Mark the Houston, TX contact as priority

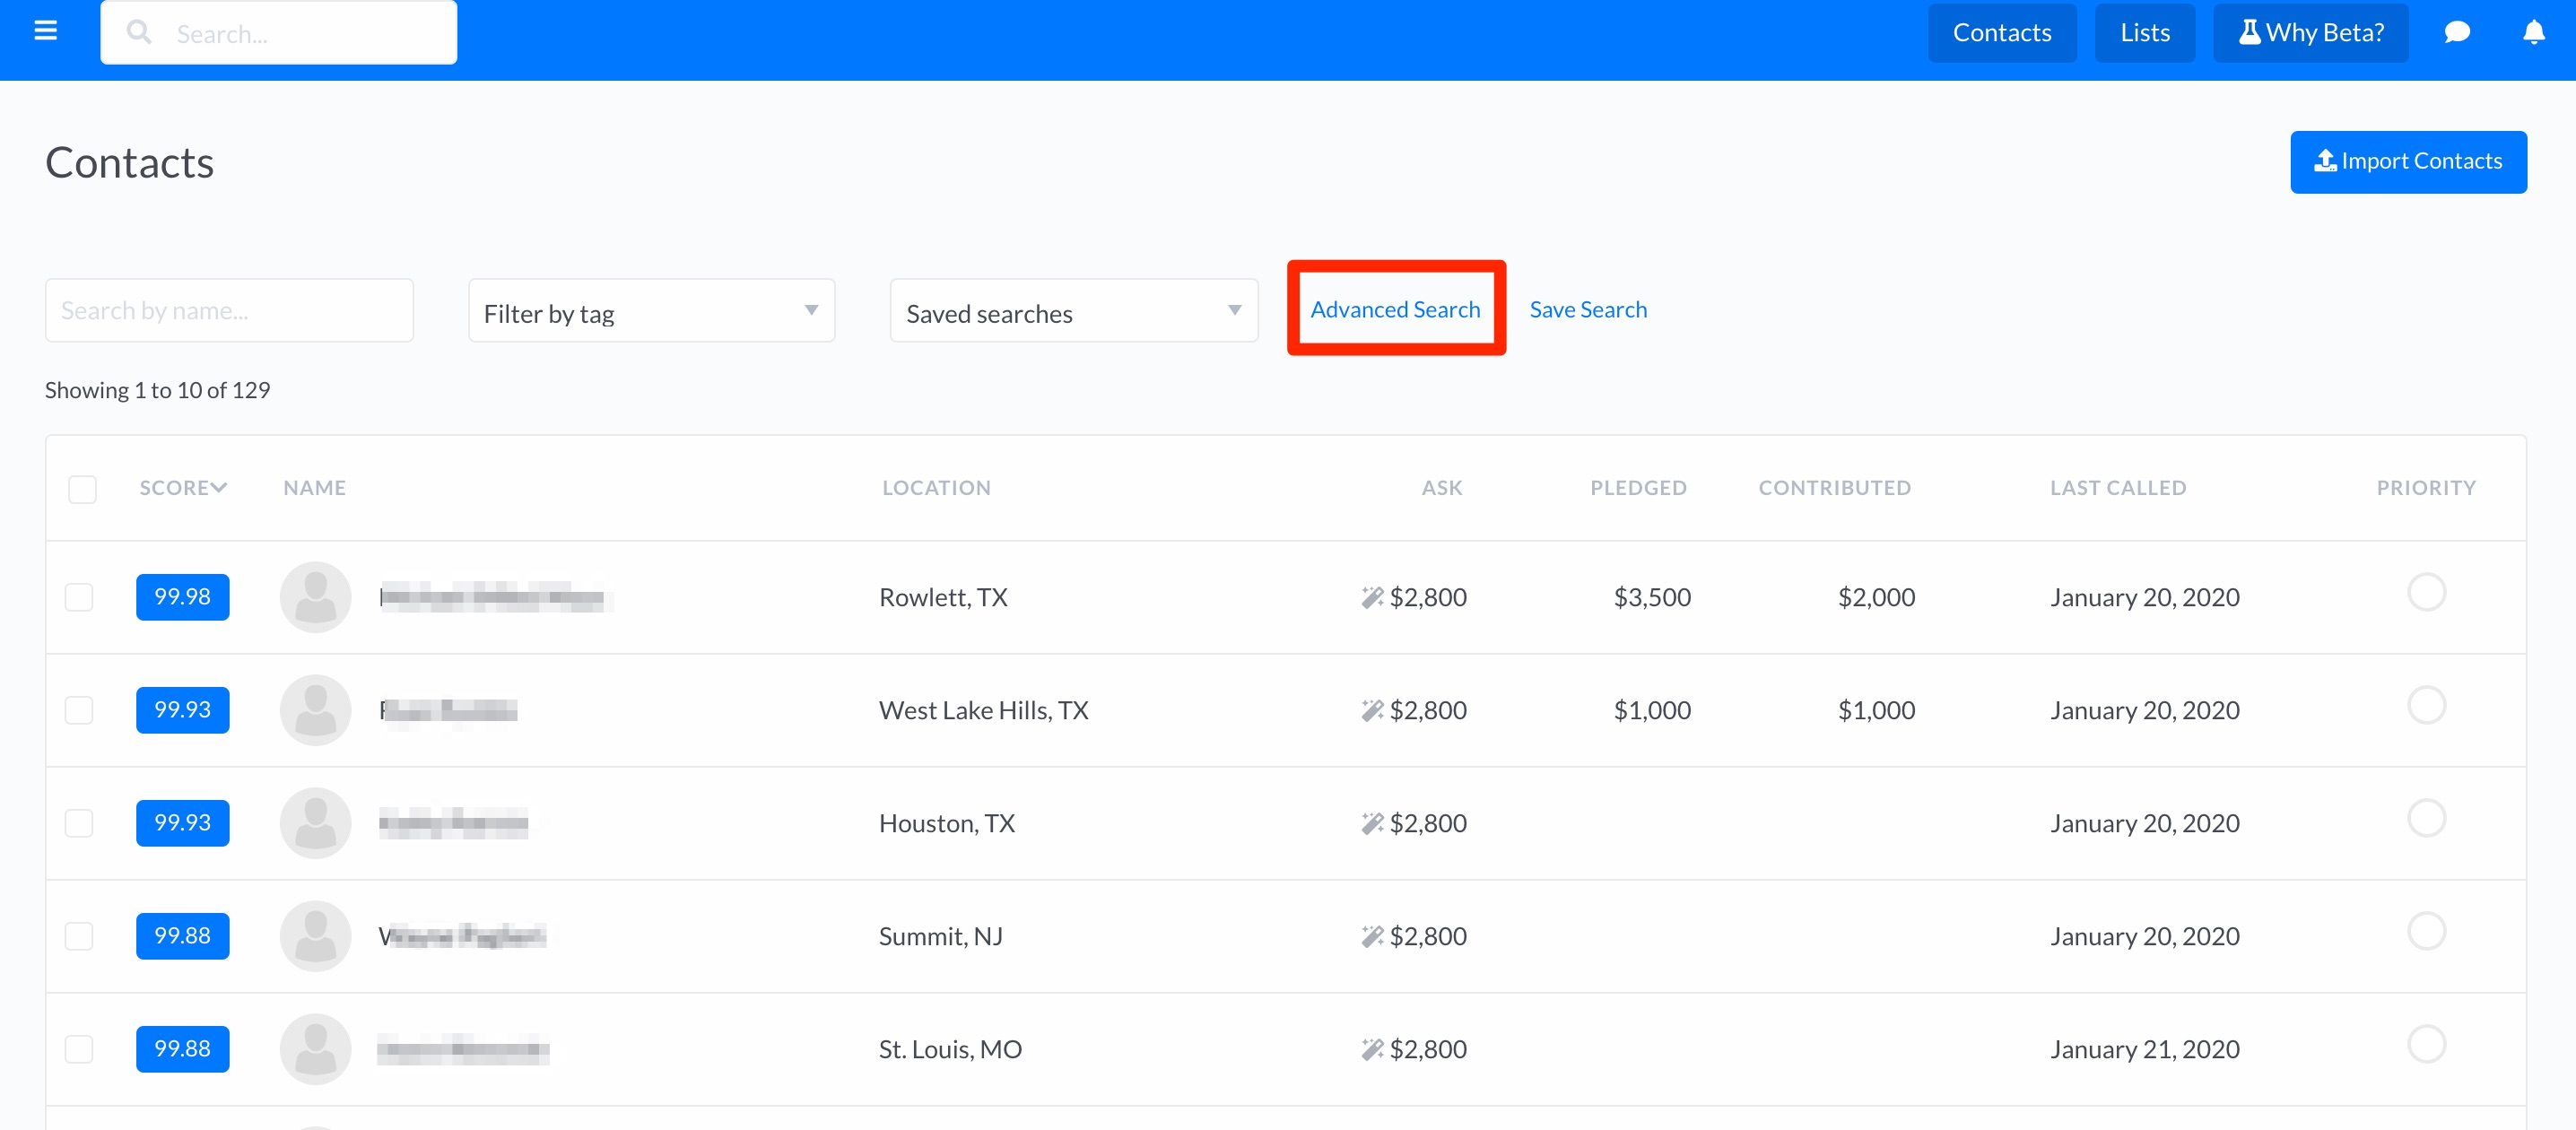point(2426,818)
